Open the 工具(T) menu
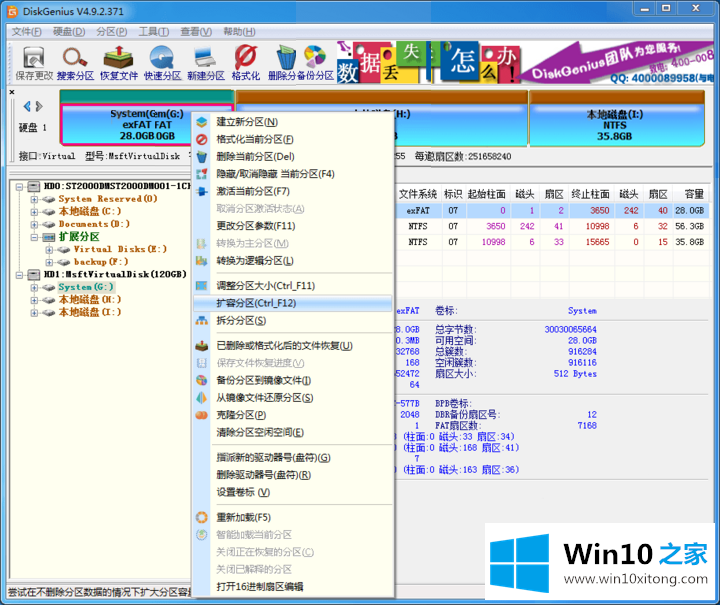The image size is (720, 605). [154, 32]
